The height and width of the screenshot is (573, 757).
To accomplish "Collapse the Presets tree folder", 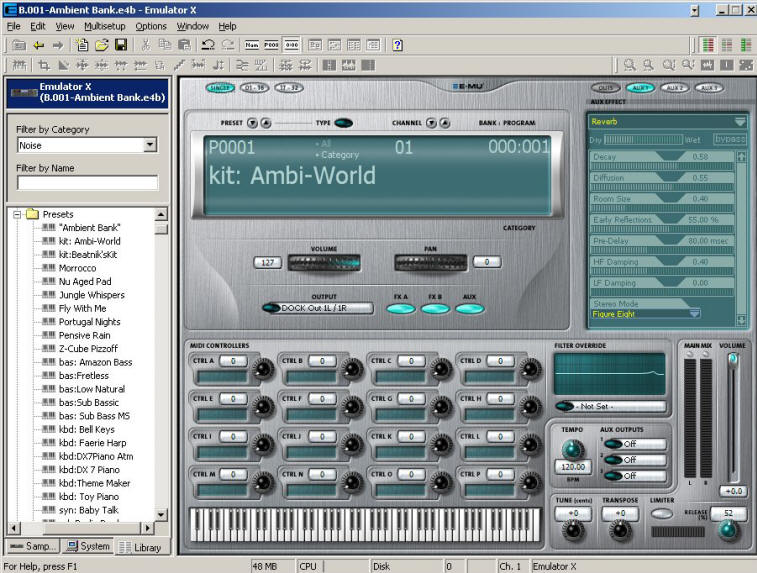I will (17, 214).
